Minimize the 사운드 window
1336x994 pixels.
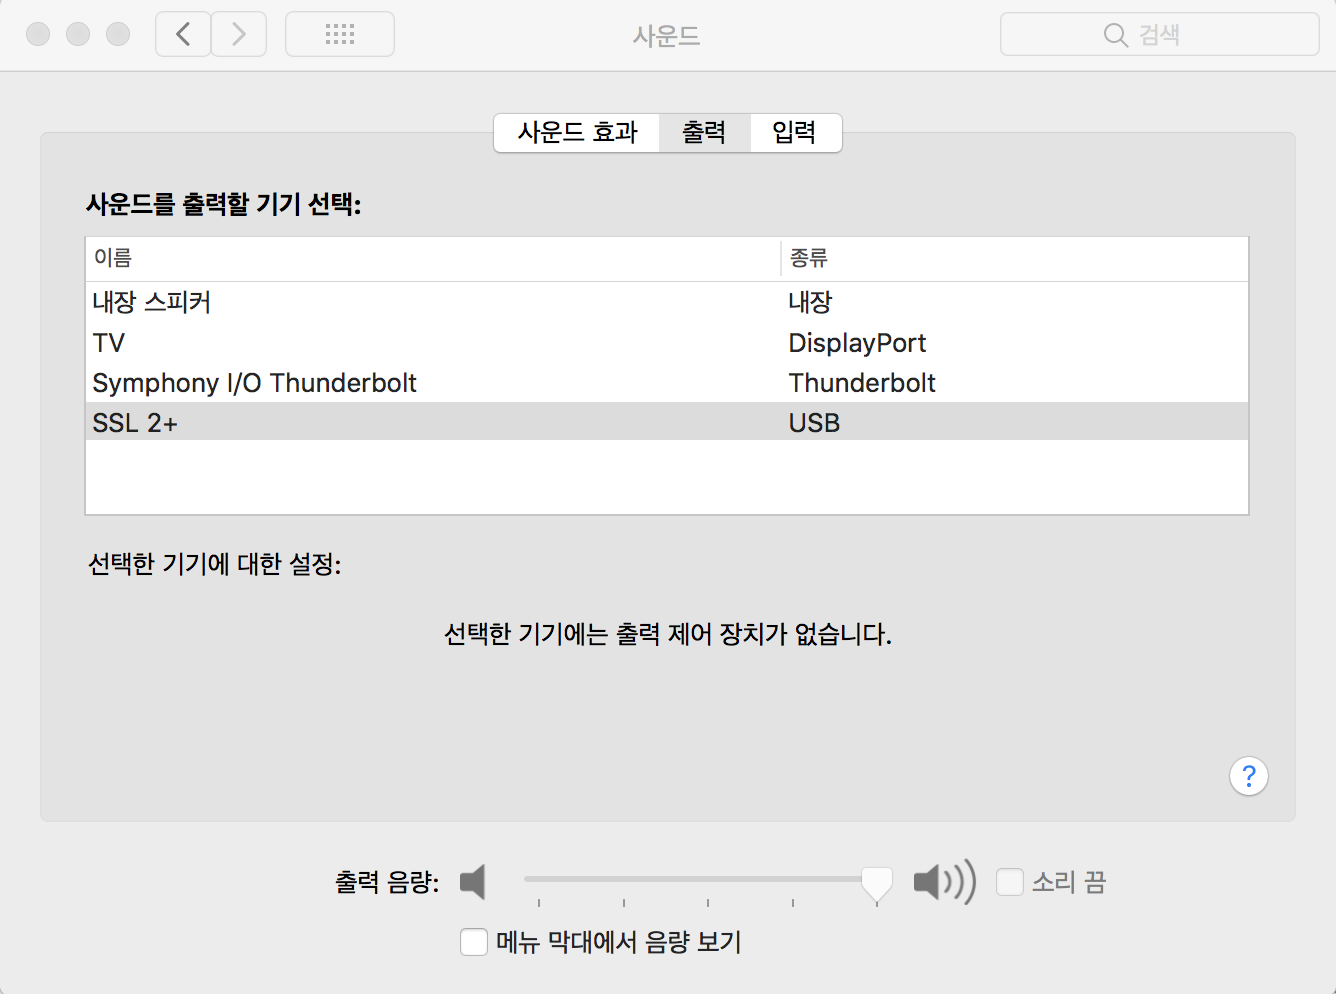[78, 34]
